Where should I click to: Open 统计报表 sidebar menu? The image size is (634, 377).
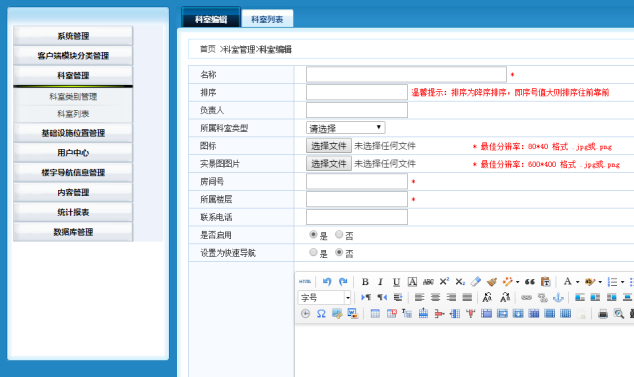(x=73, y=212)
